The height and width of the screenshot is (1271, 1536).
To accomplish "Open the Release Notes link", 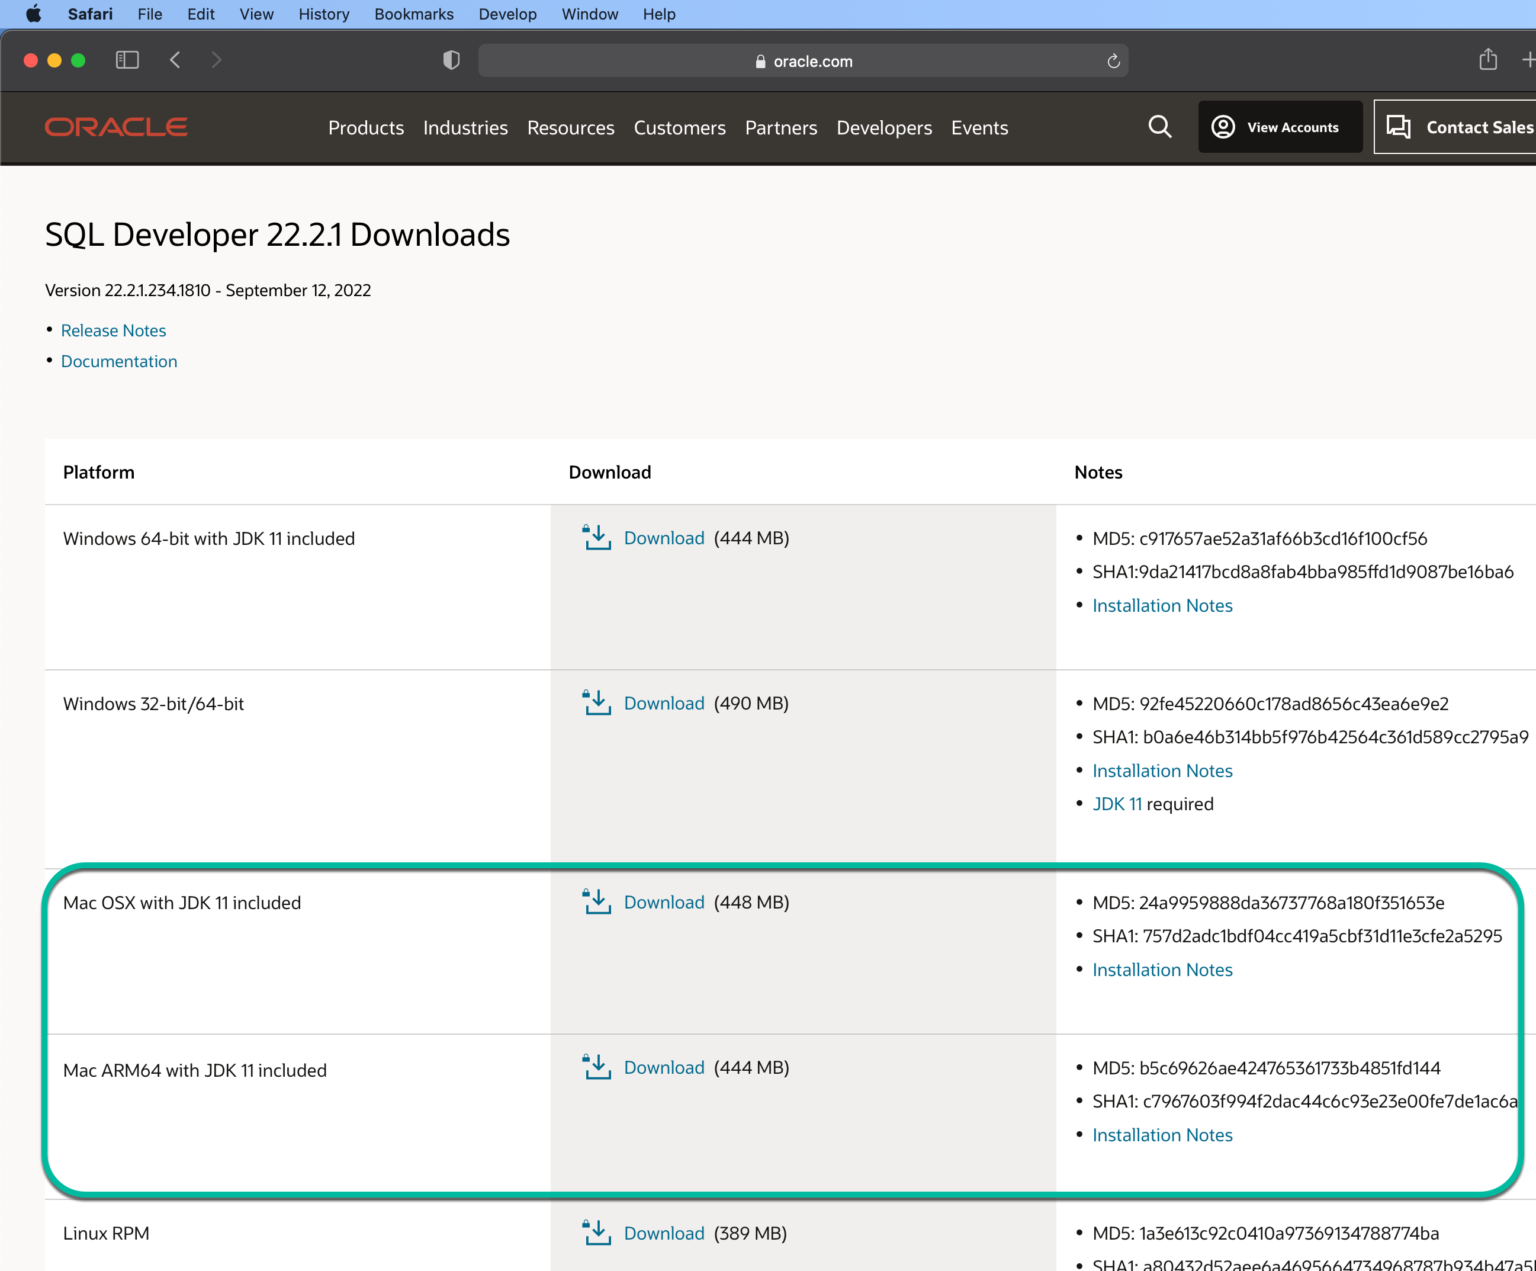I will tap(113, 330).
